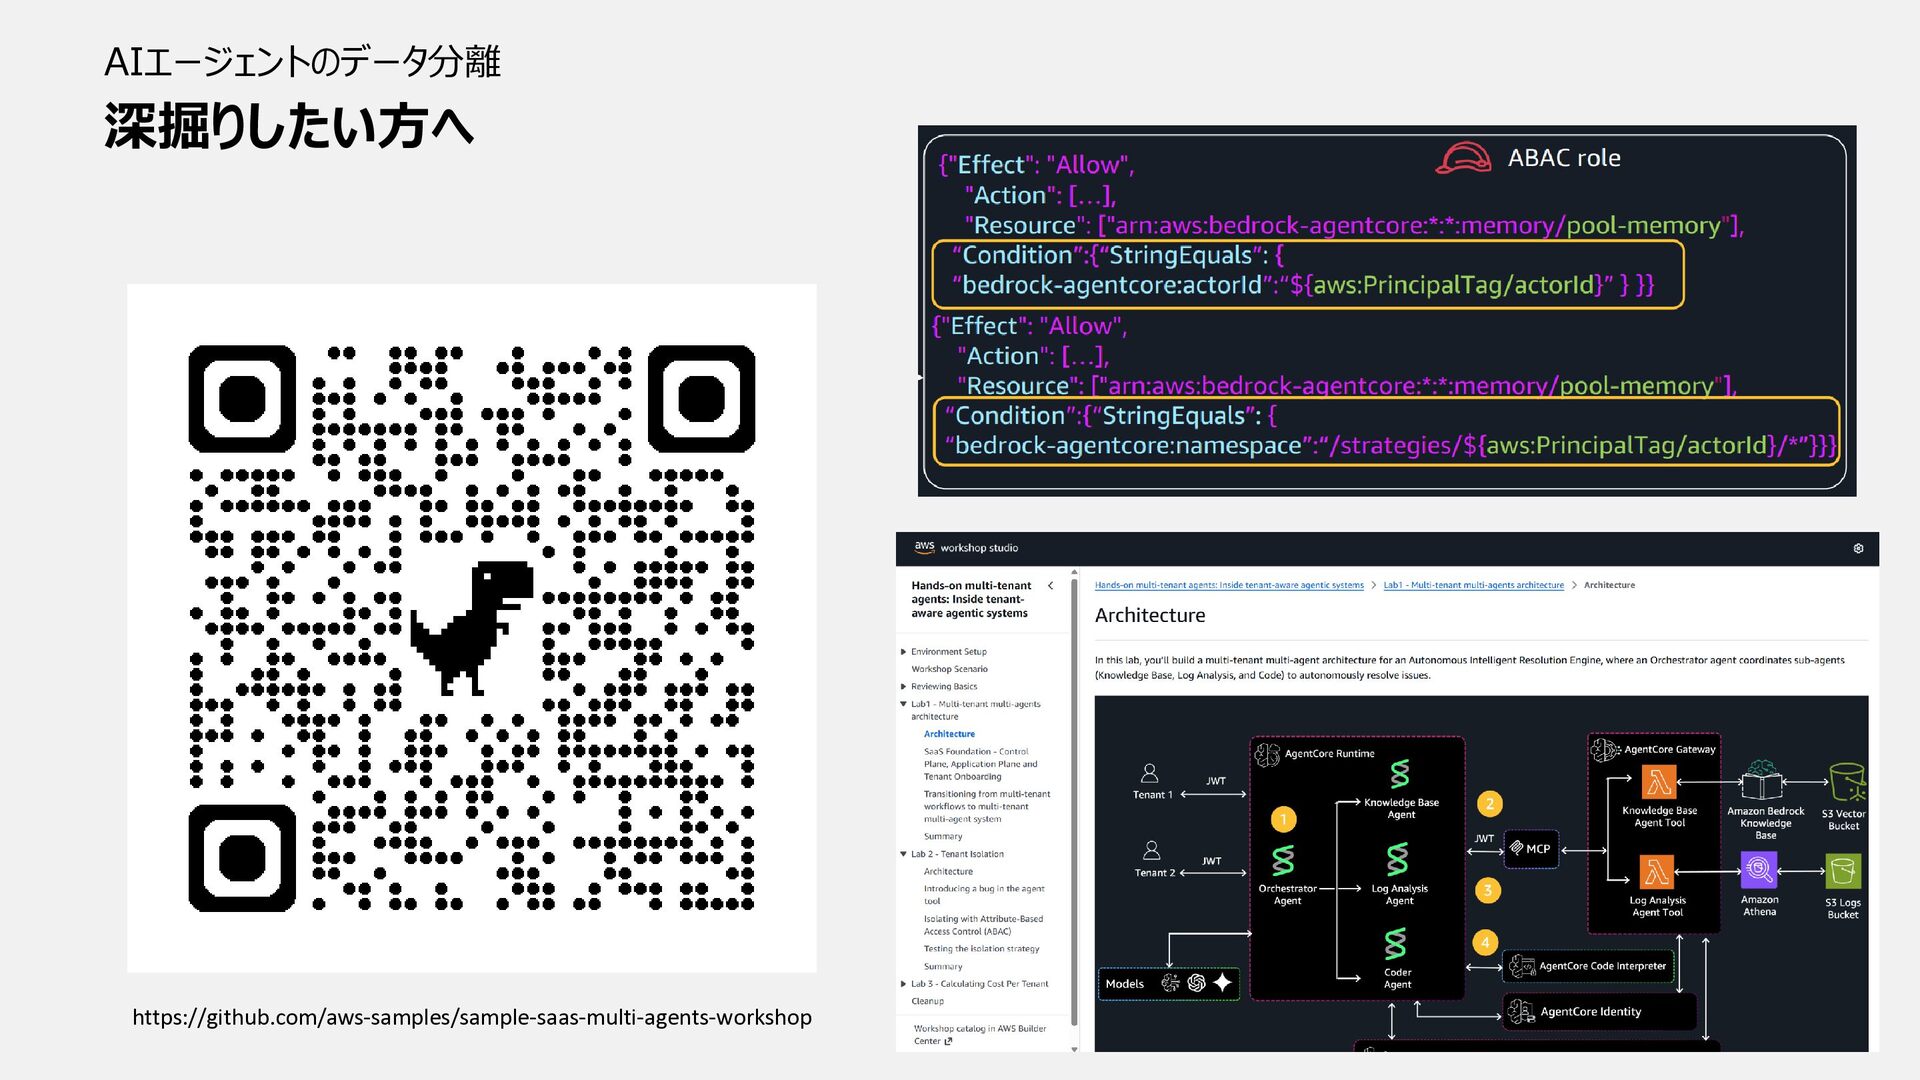Click the Tenant 1 user icon
This screenshot has height=1080, width=1920.
click(x=1150, y=773)
